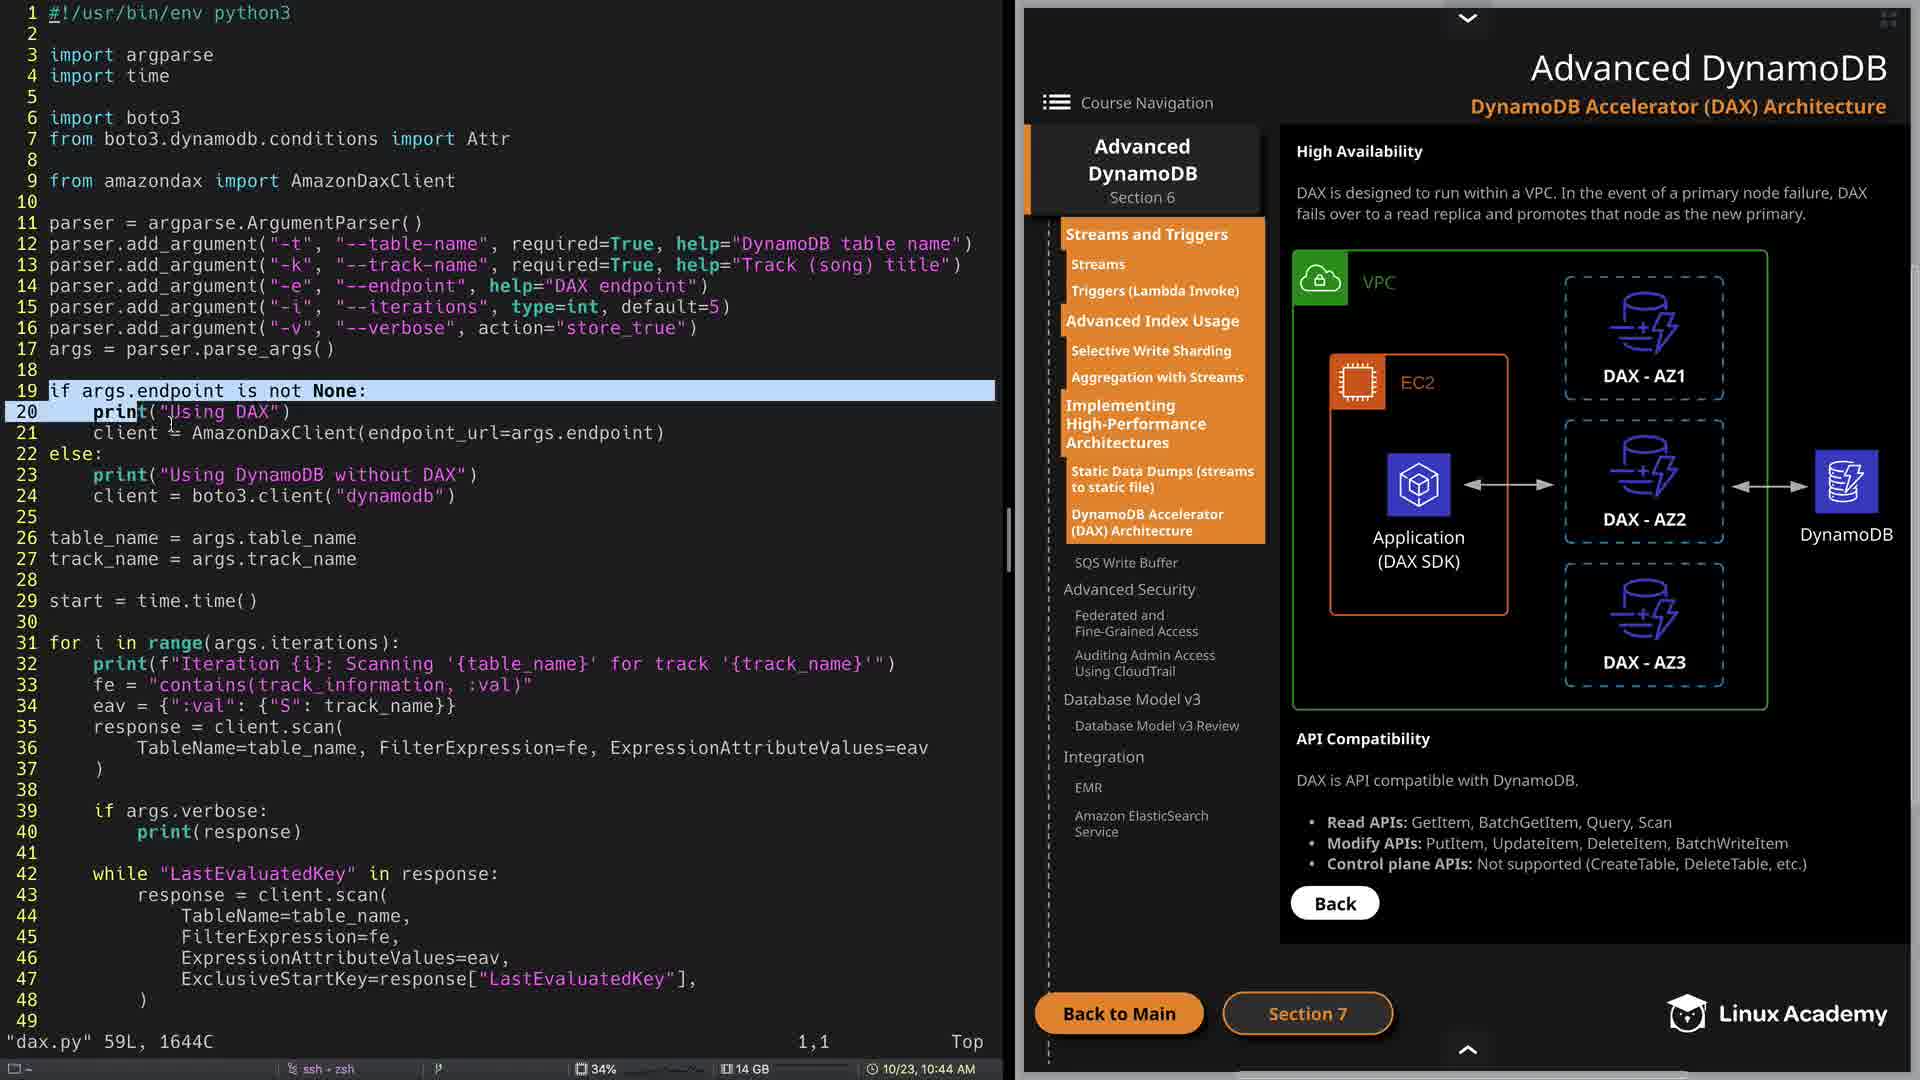Select the Streams and Triggers topic
The image size is (1920, 1080).
1146,234
